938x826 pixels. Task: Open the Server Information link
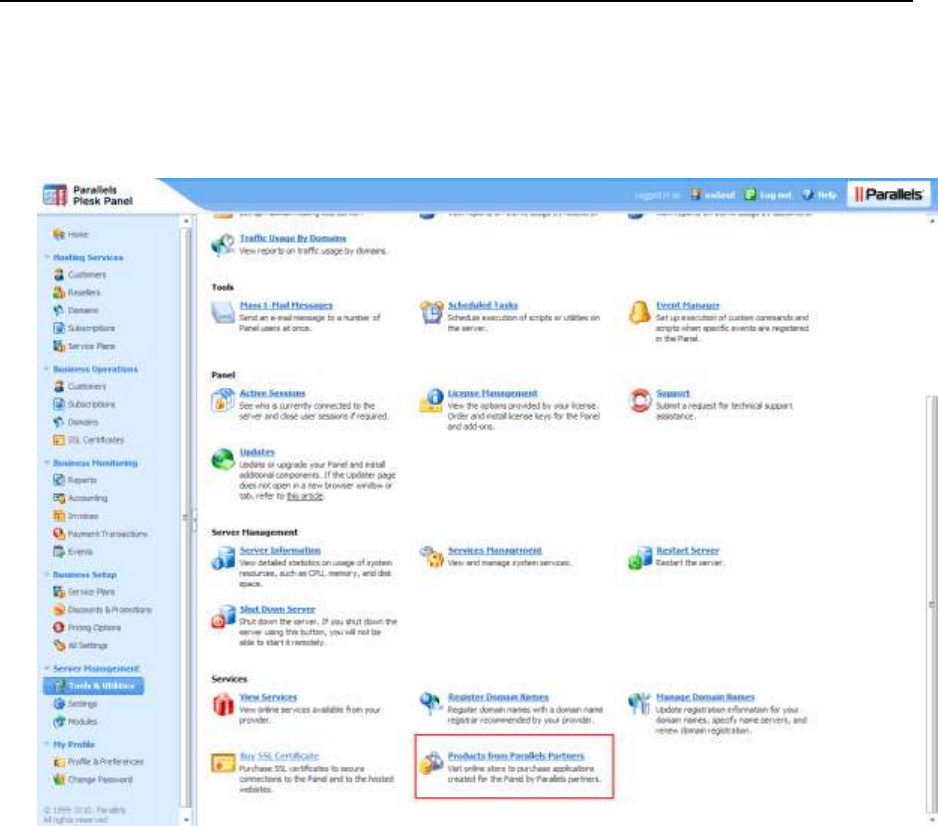[280, 550]
